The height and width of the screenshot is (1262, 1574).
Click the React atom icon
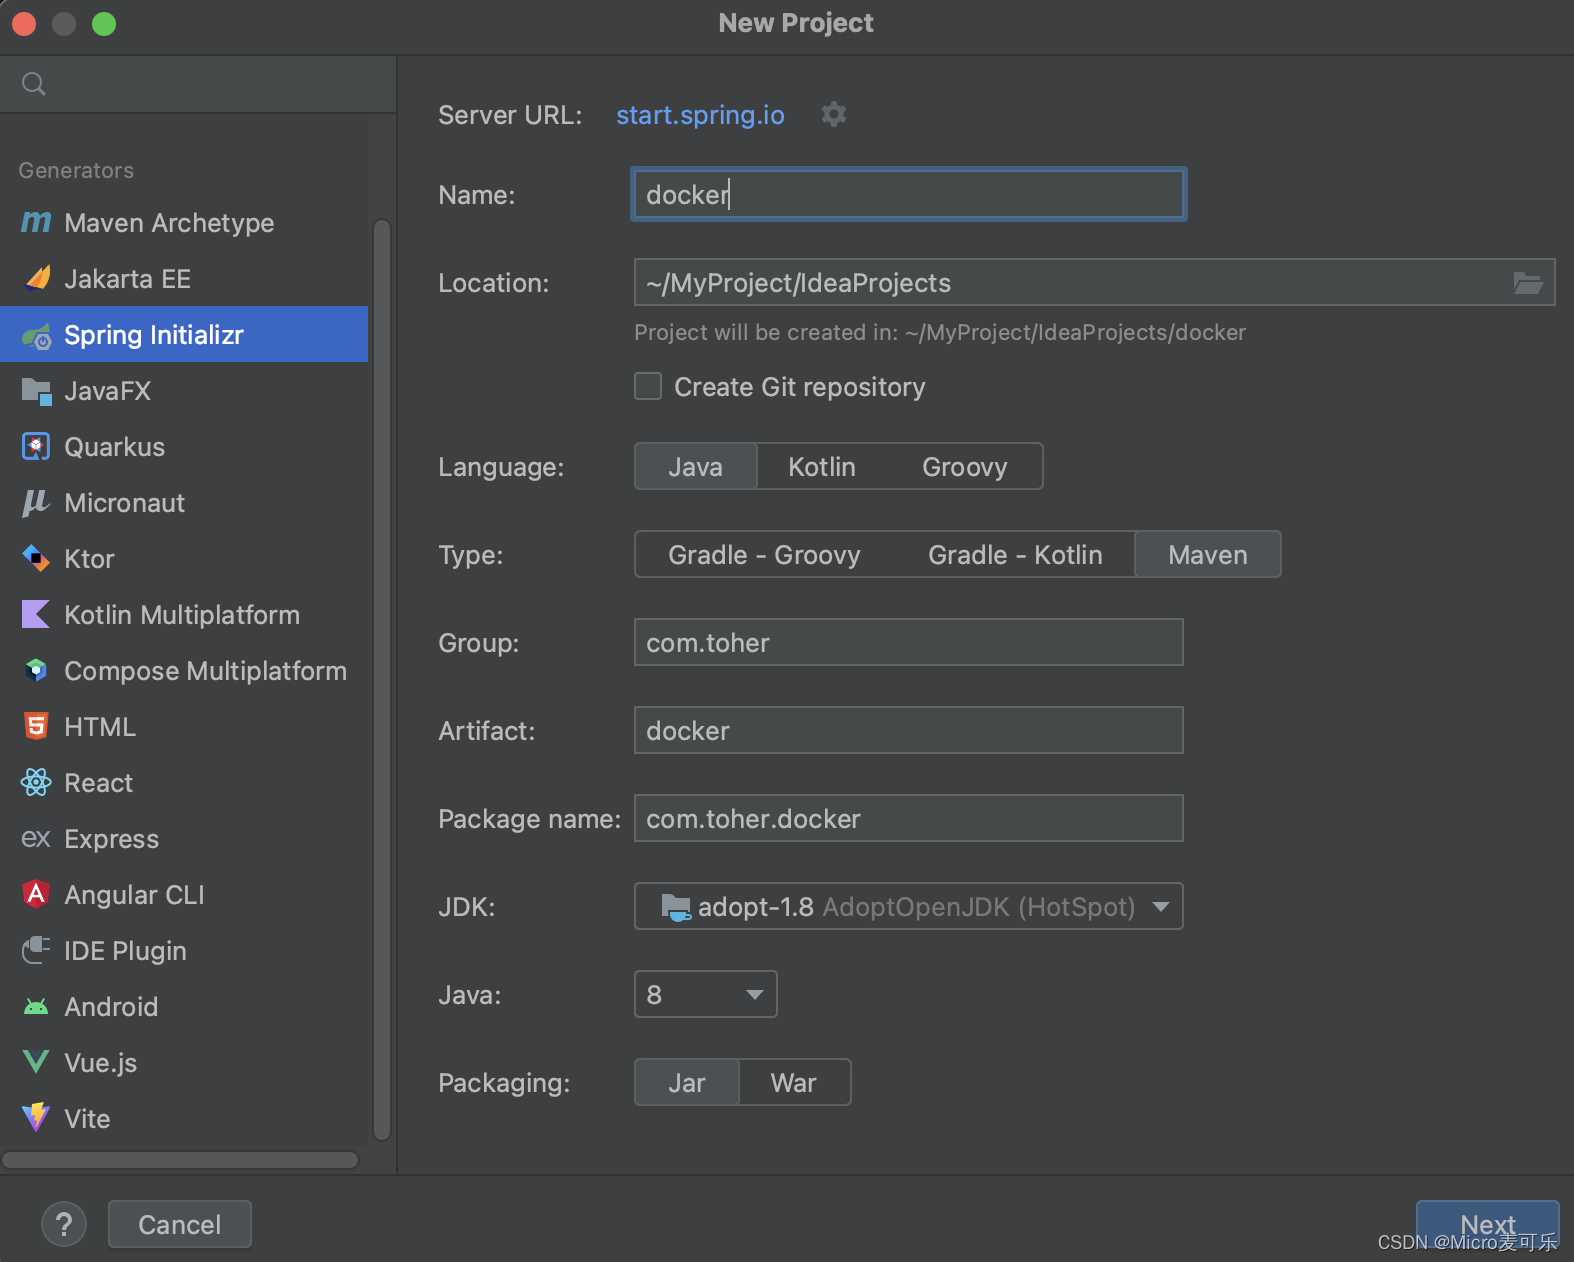point(36,782)
